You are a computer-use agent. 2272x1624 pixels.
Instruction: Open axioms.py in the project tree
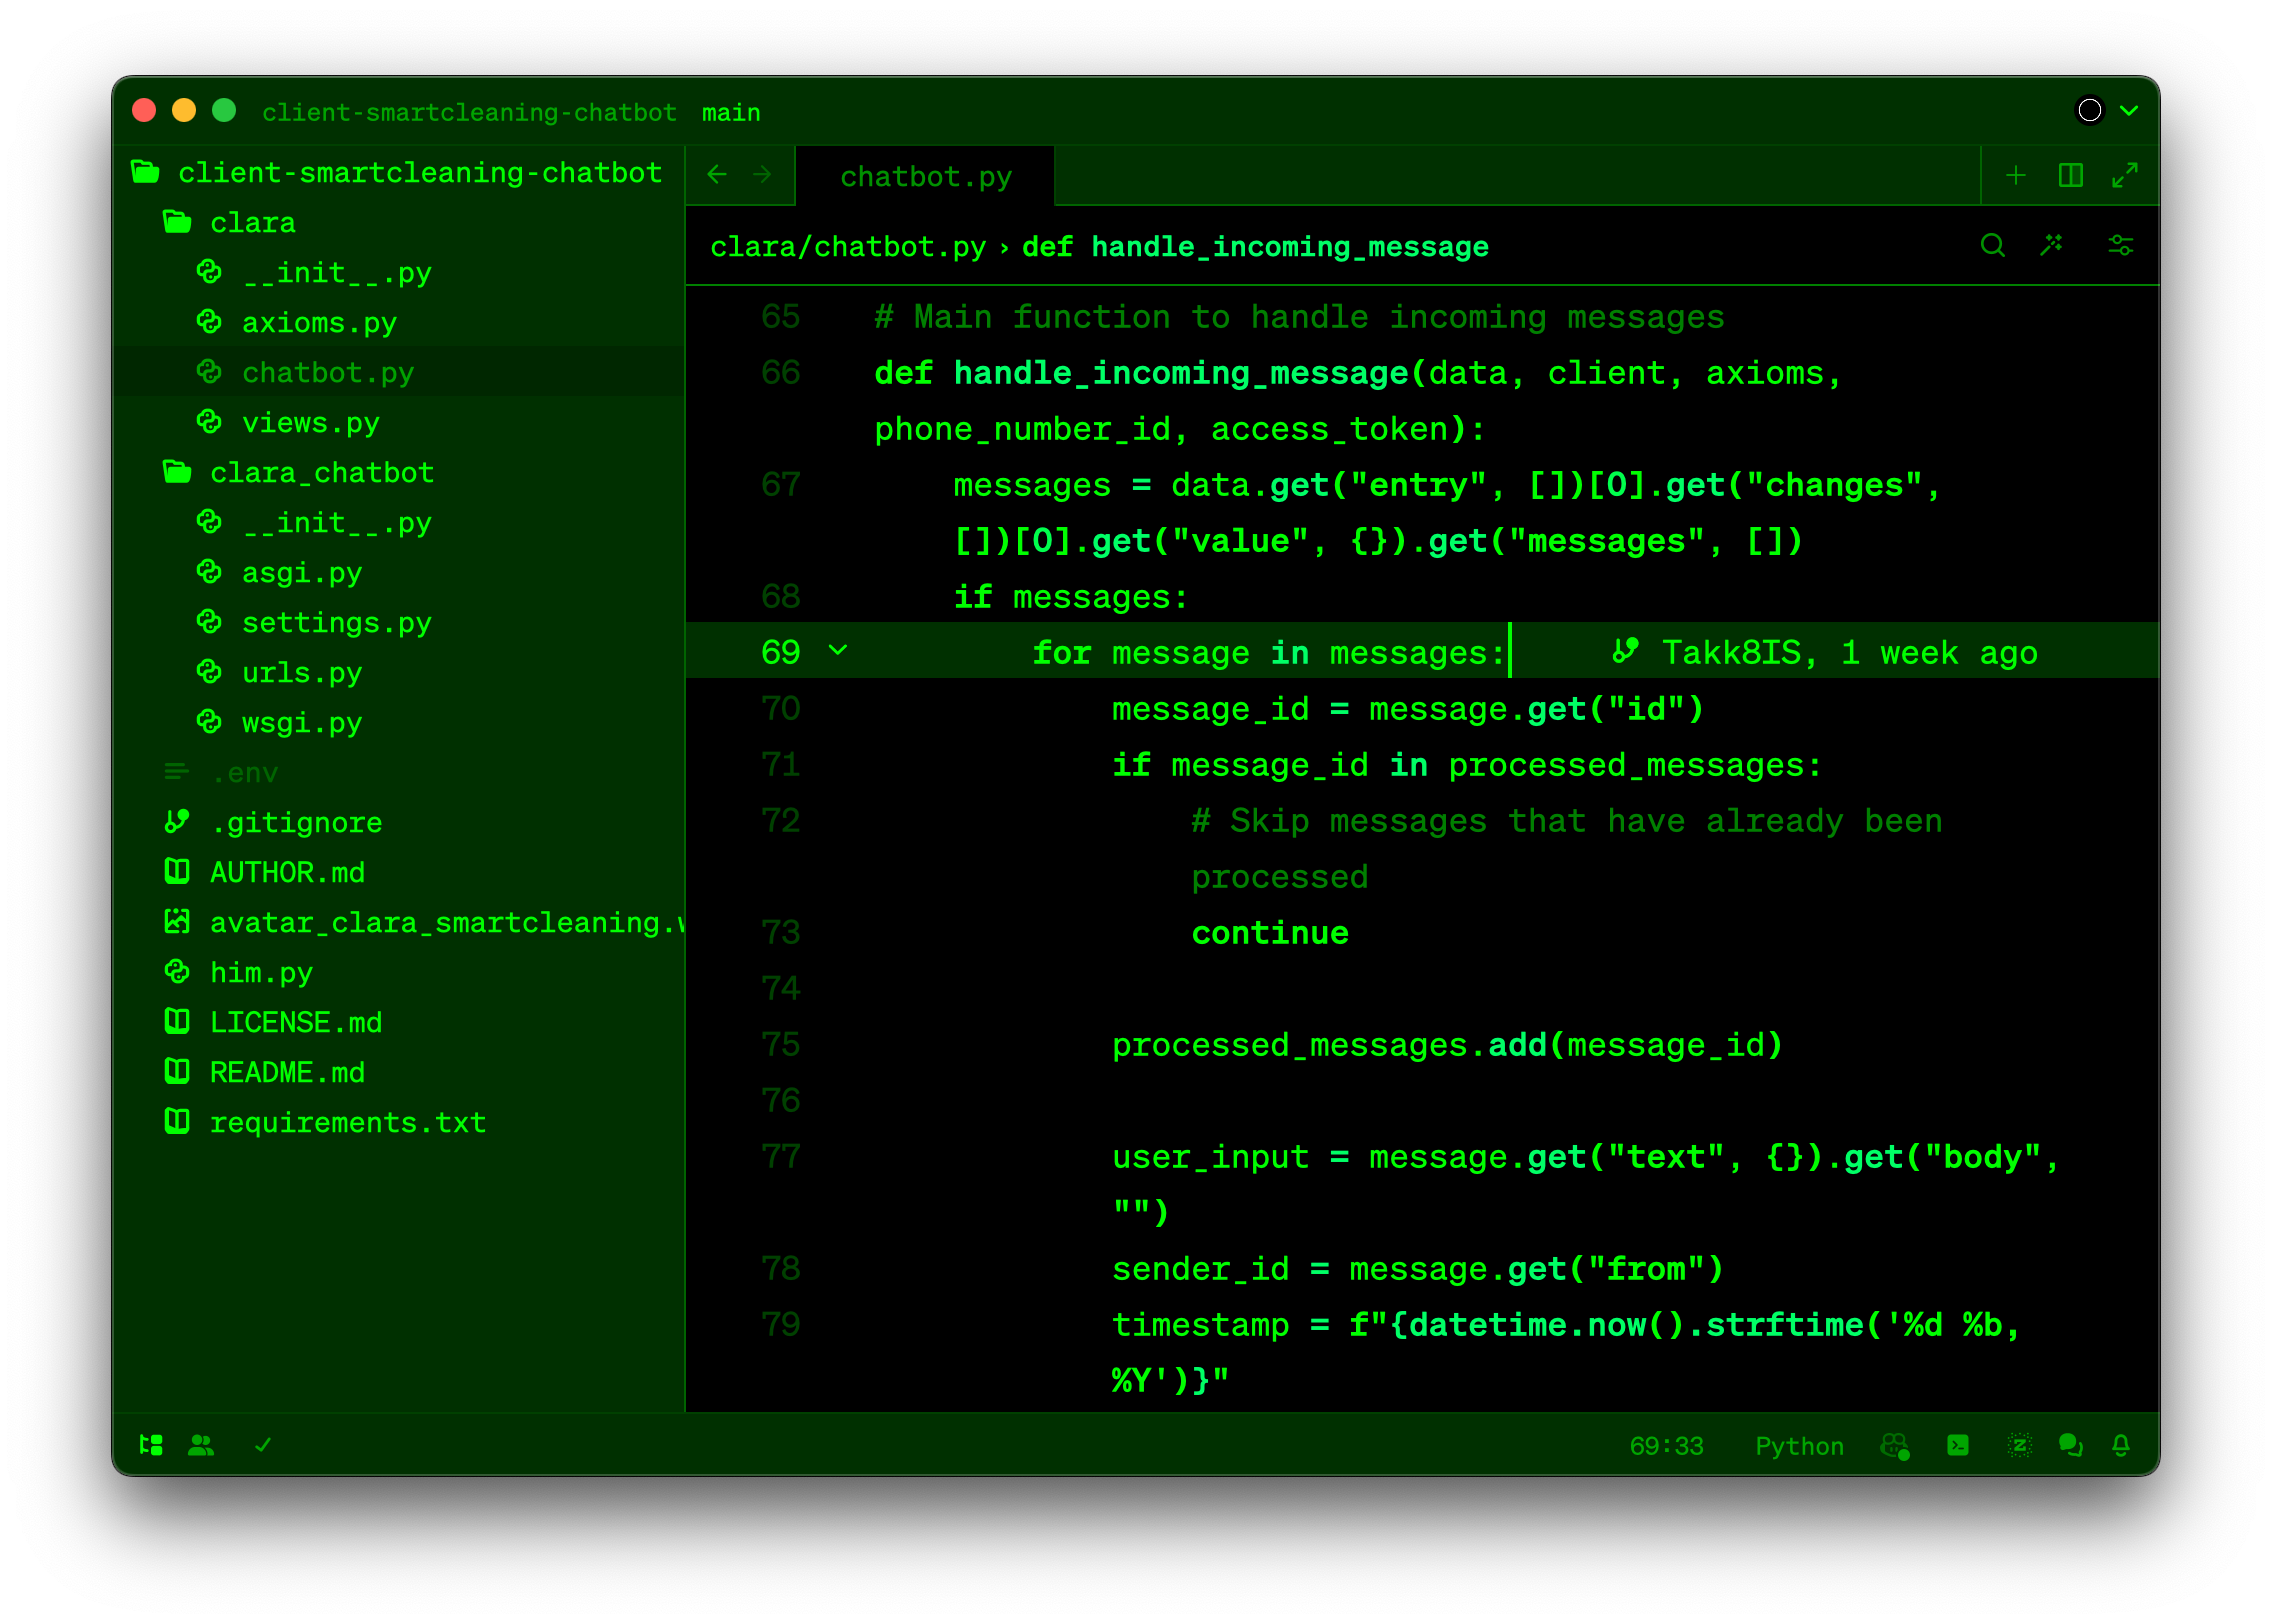pos(398,322)
